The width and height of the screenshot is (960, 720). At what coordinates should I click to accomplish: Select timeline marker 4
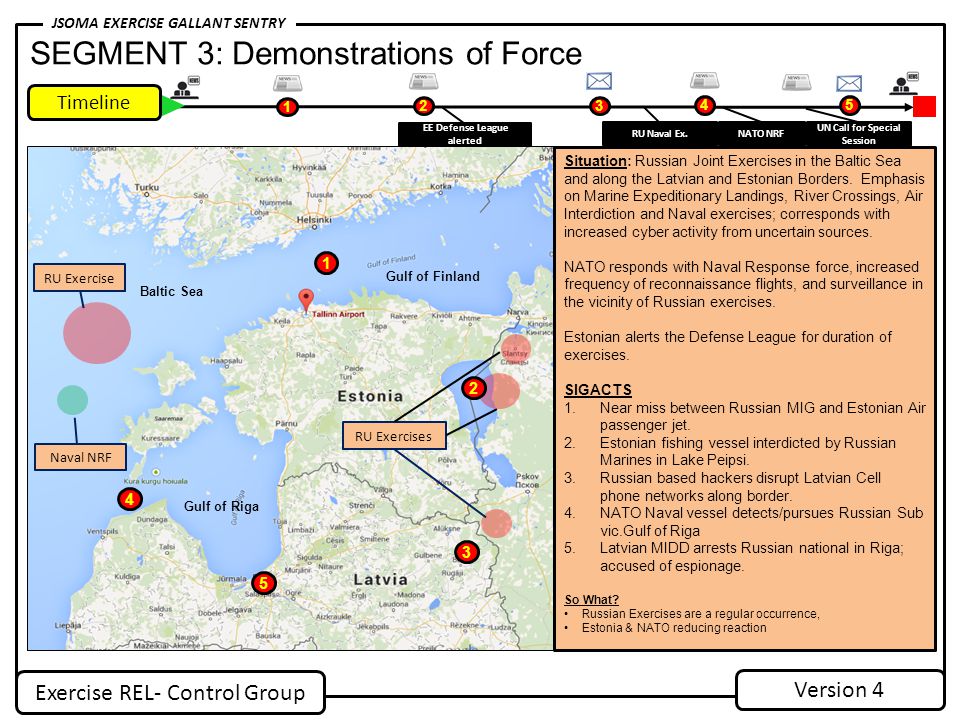[x=704, y=105]
